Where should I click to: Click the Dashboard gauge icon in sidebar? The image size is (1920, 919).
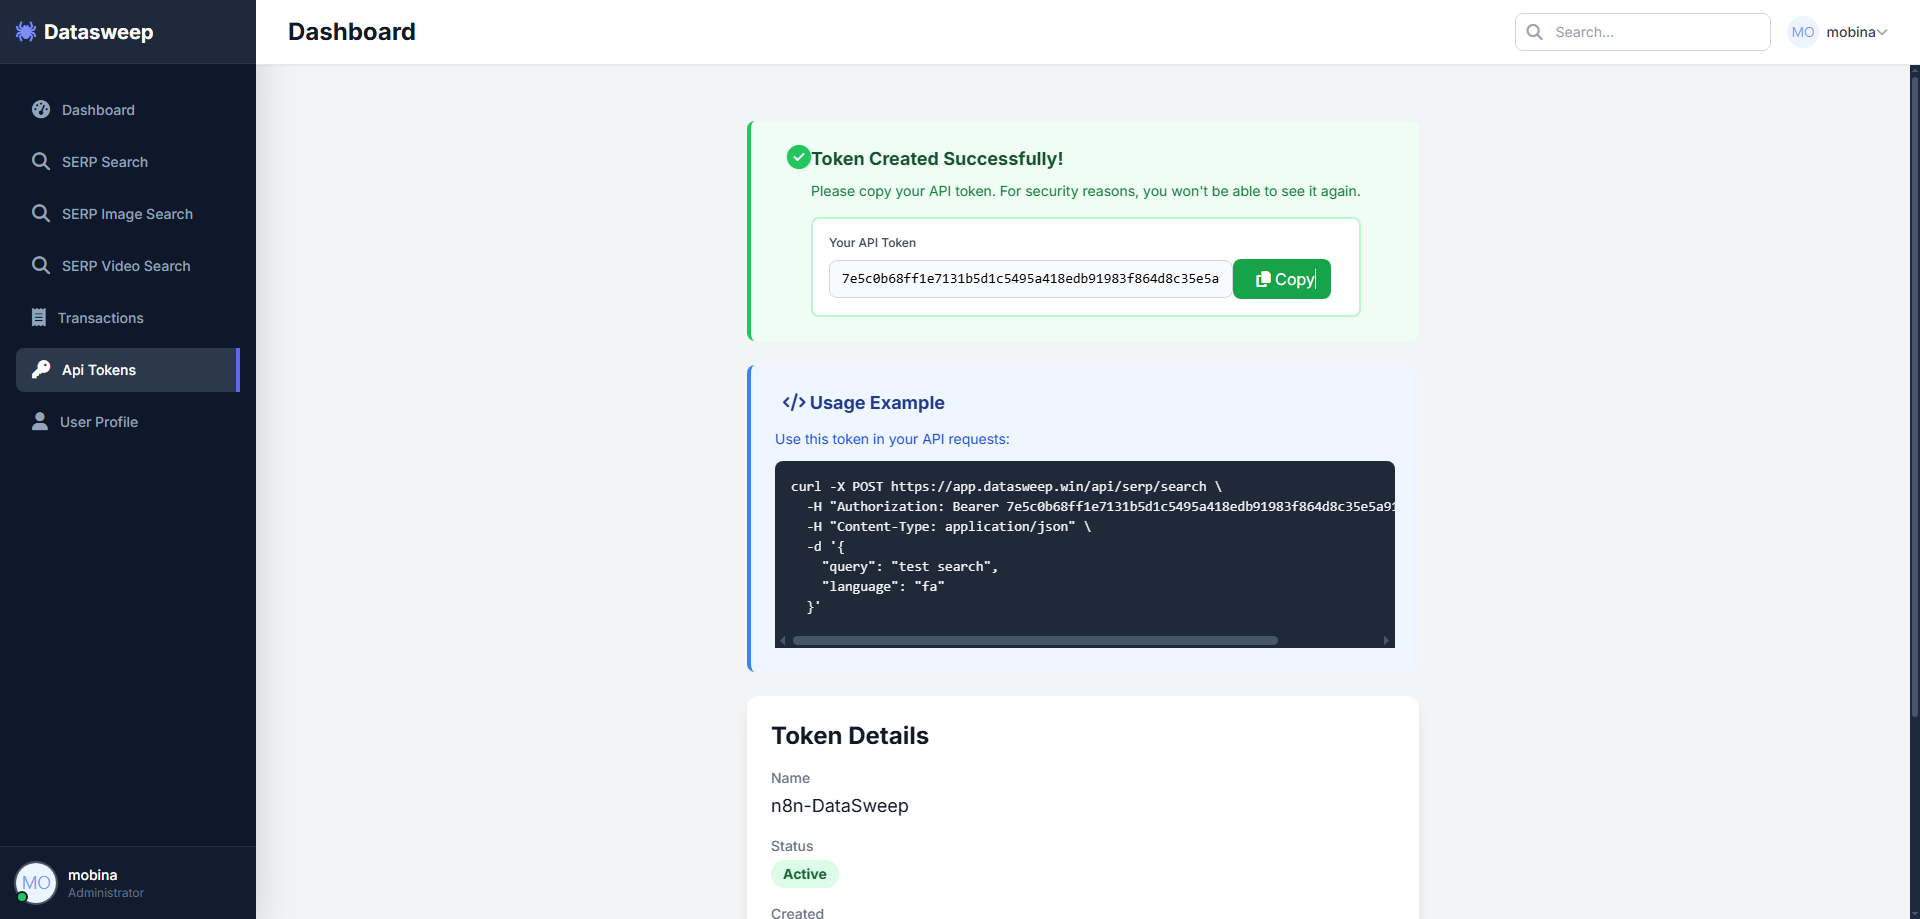pos(41,110)
